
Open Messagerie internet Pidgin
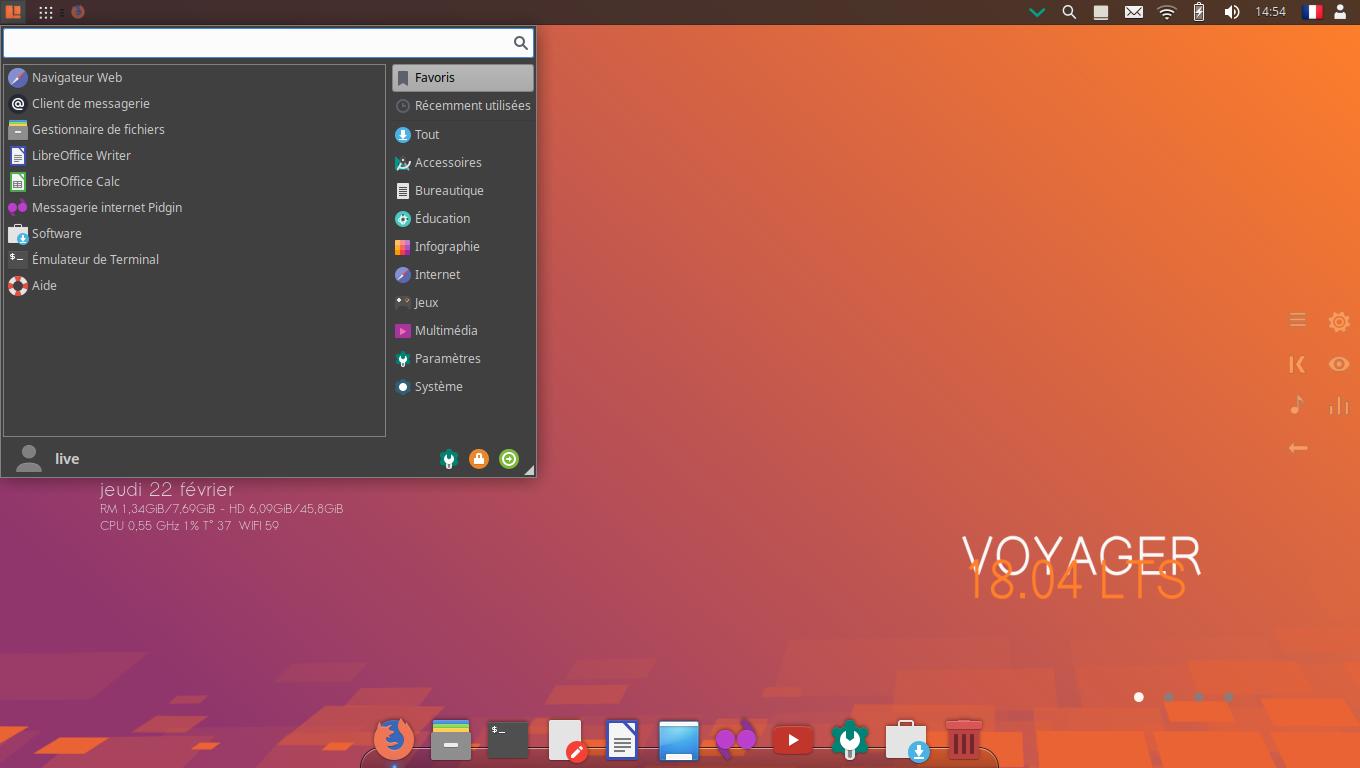[195, 207]
